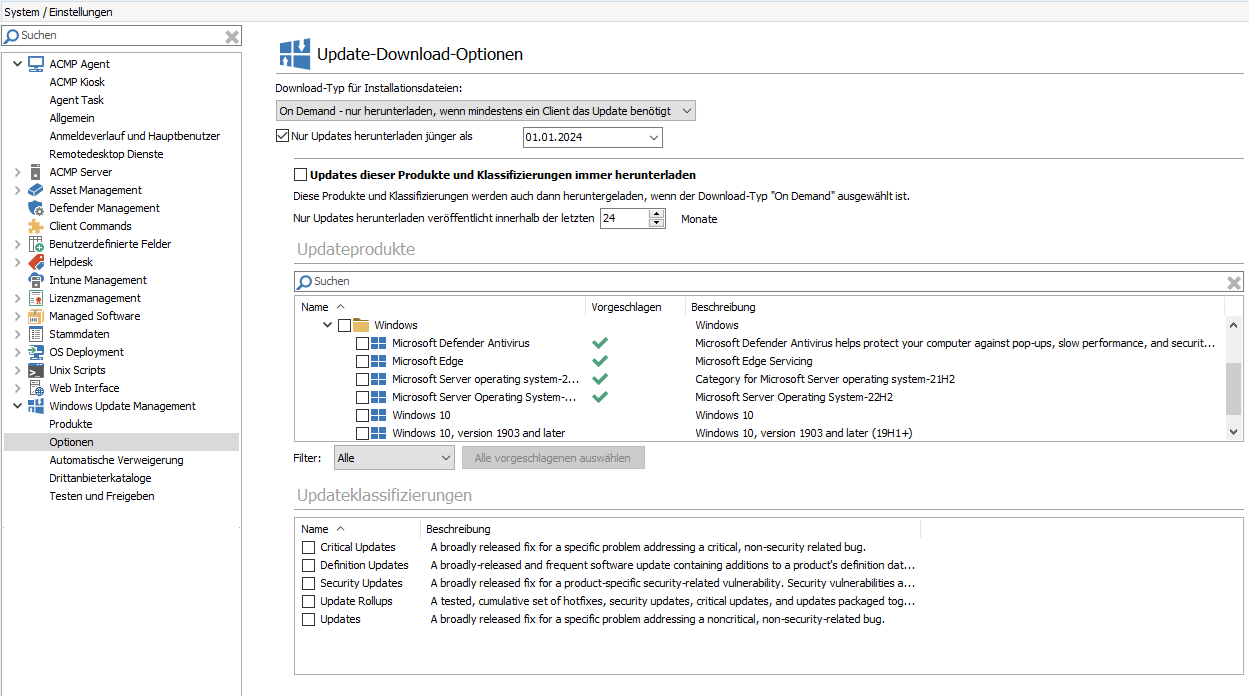
Task: Enable Updates dieser Produkte immer herunterladen
Action: pyautogui.click(x=301, y=175)
